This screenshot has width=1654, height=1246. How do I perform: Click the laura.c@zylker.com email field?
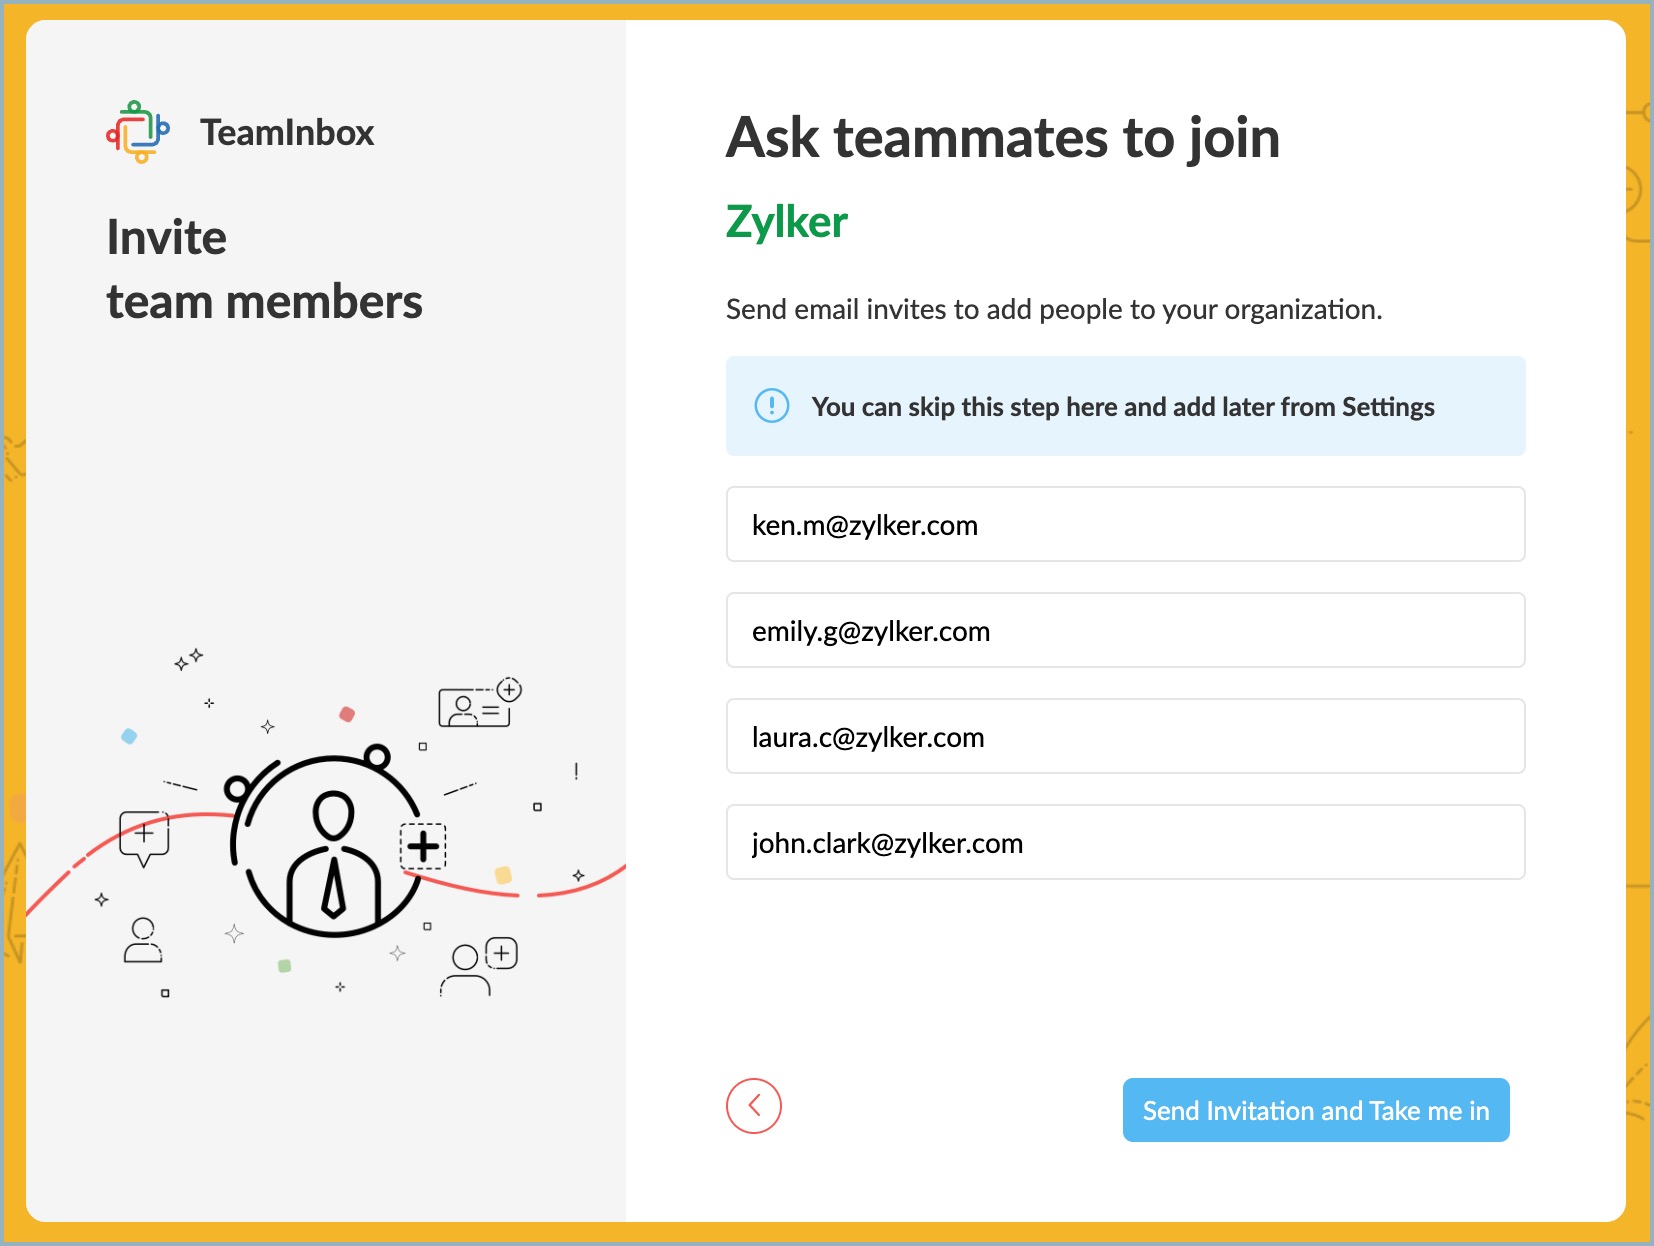coord(1125,737)
